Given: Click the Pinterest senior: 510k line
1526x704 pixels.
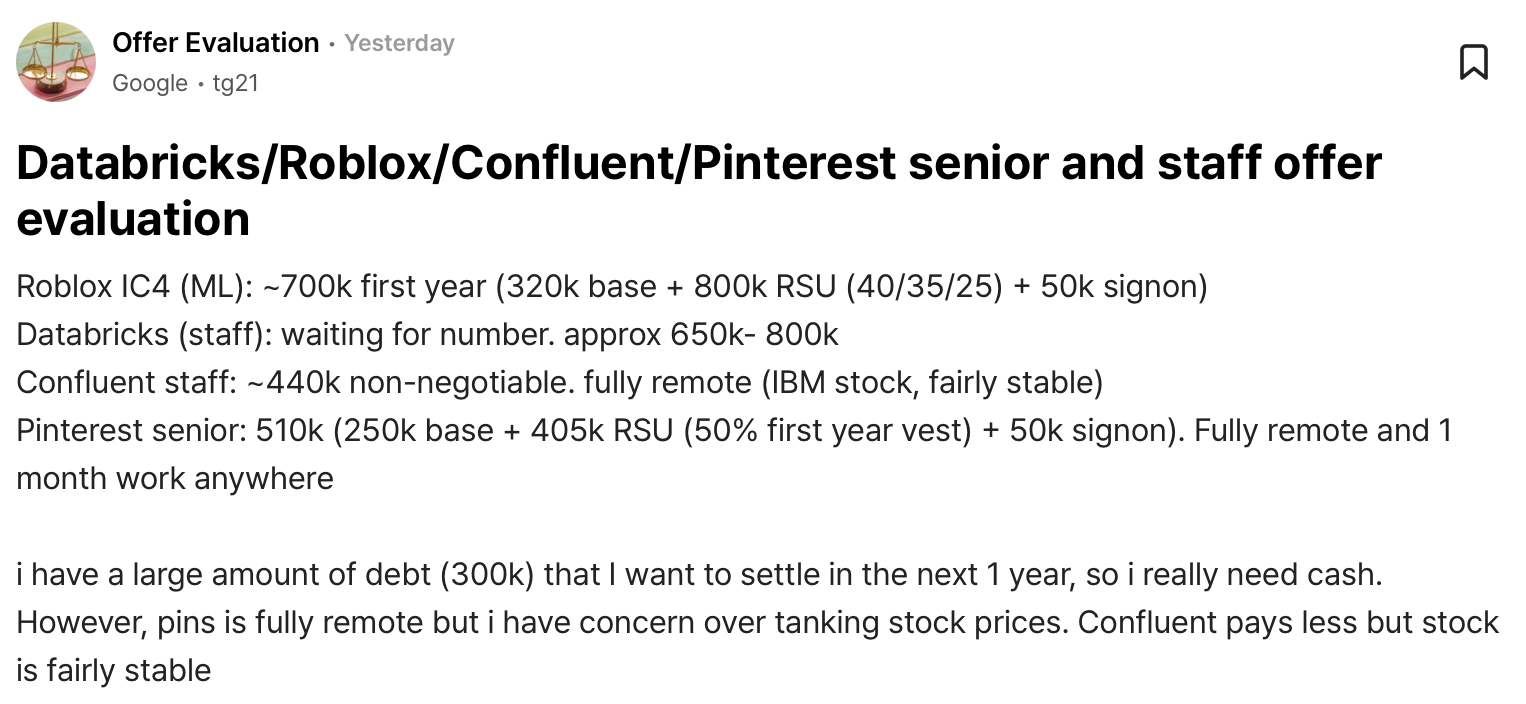Looking at the screenshot, I should point(734,430).
